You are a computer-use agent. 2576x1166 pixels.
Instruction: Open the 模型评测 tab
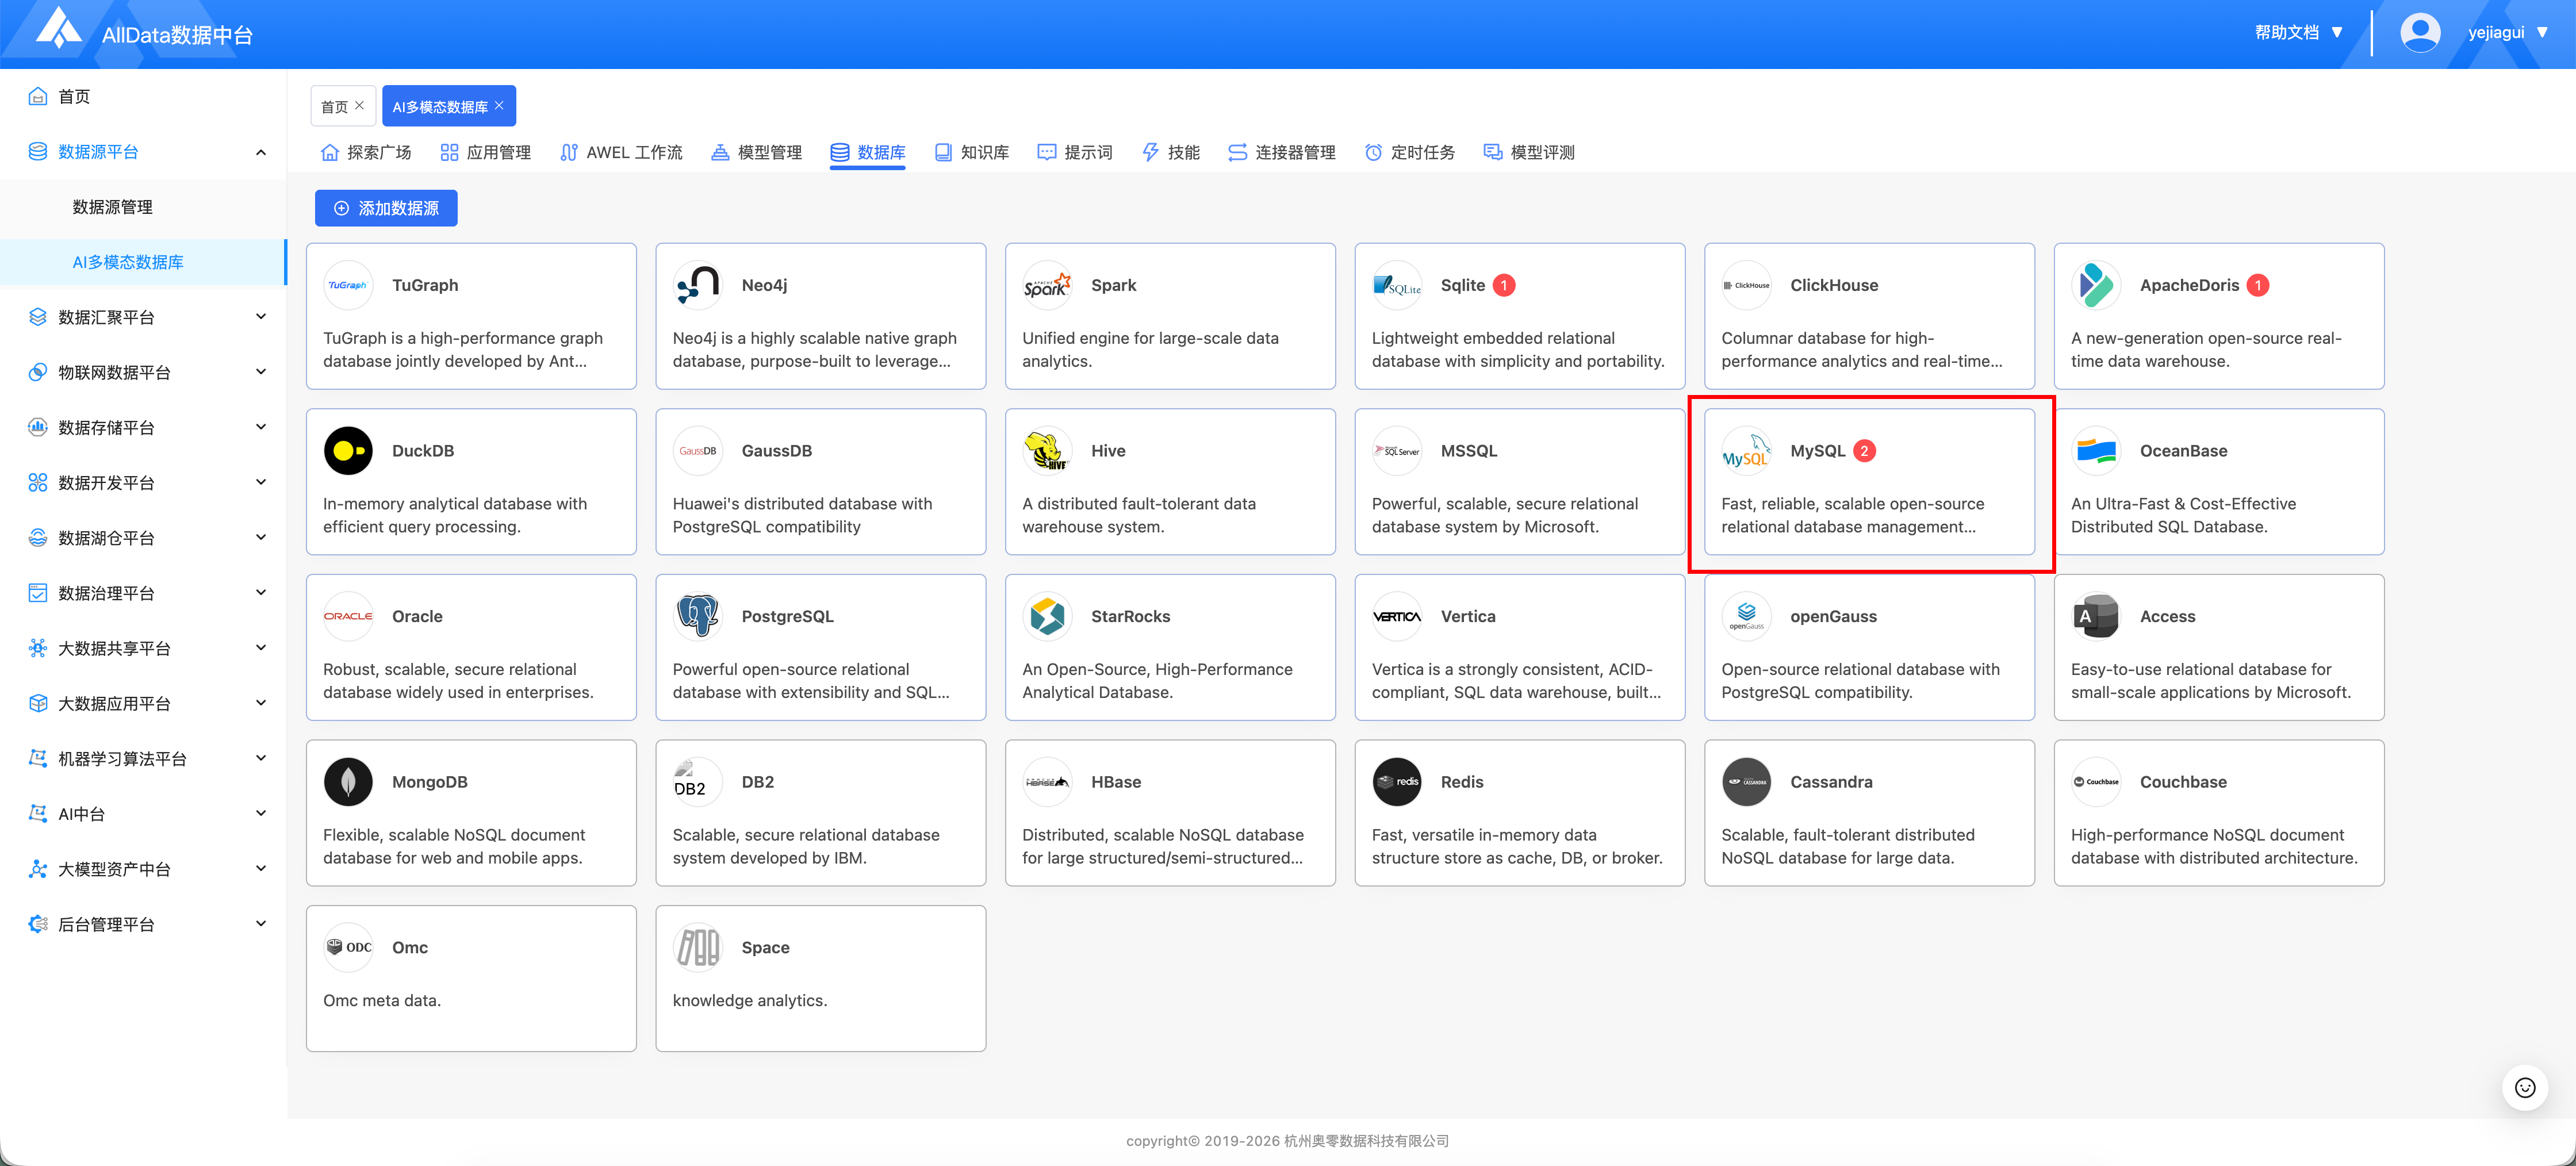(x=1529, y=153)
